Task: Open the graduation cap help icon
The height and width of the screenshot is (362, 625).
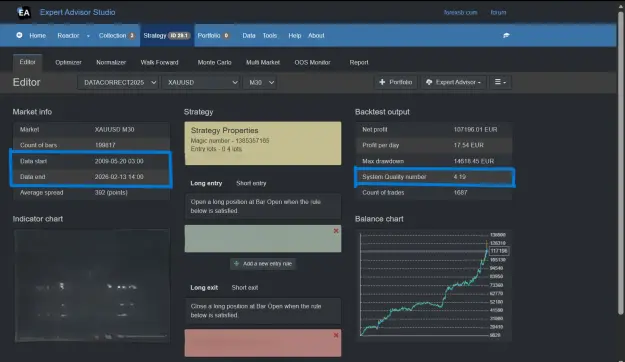Action: (506, 35)
